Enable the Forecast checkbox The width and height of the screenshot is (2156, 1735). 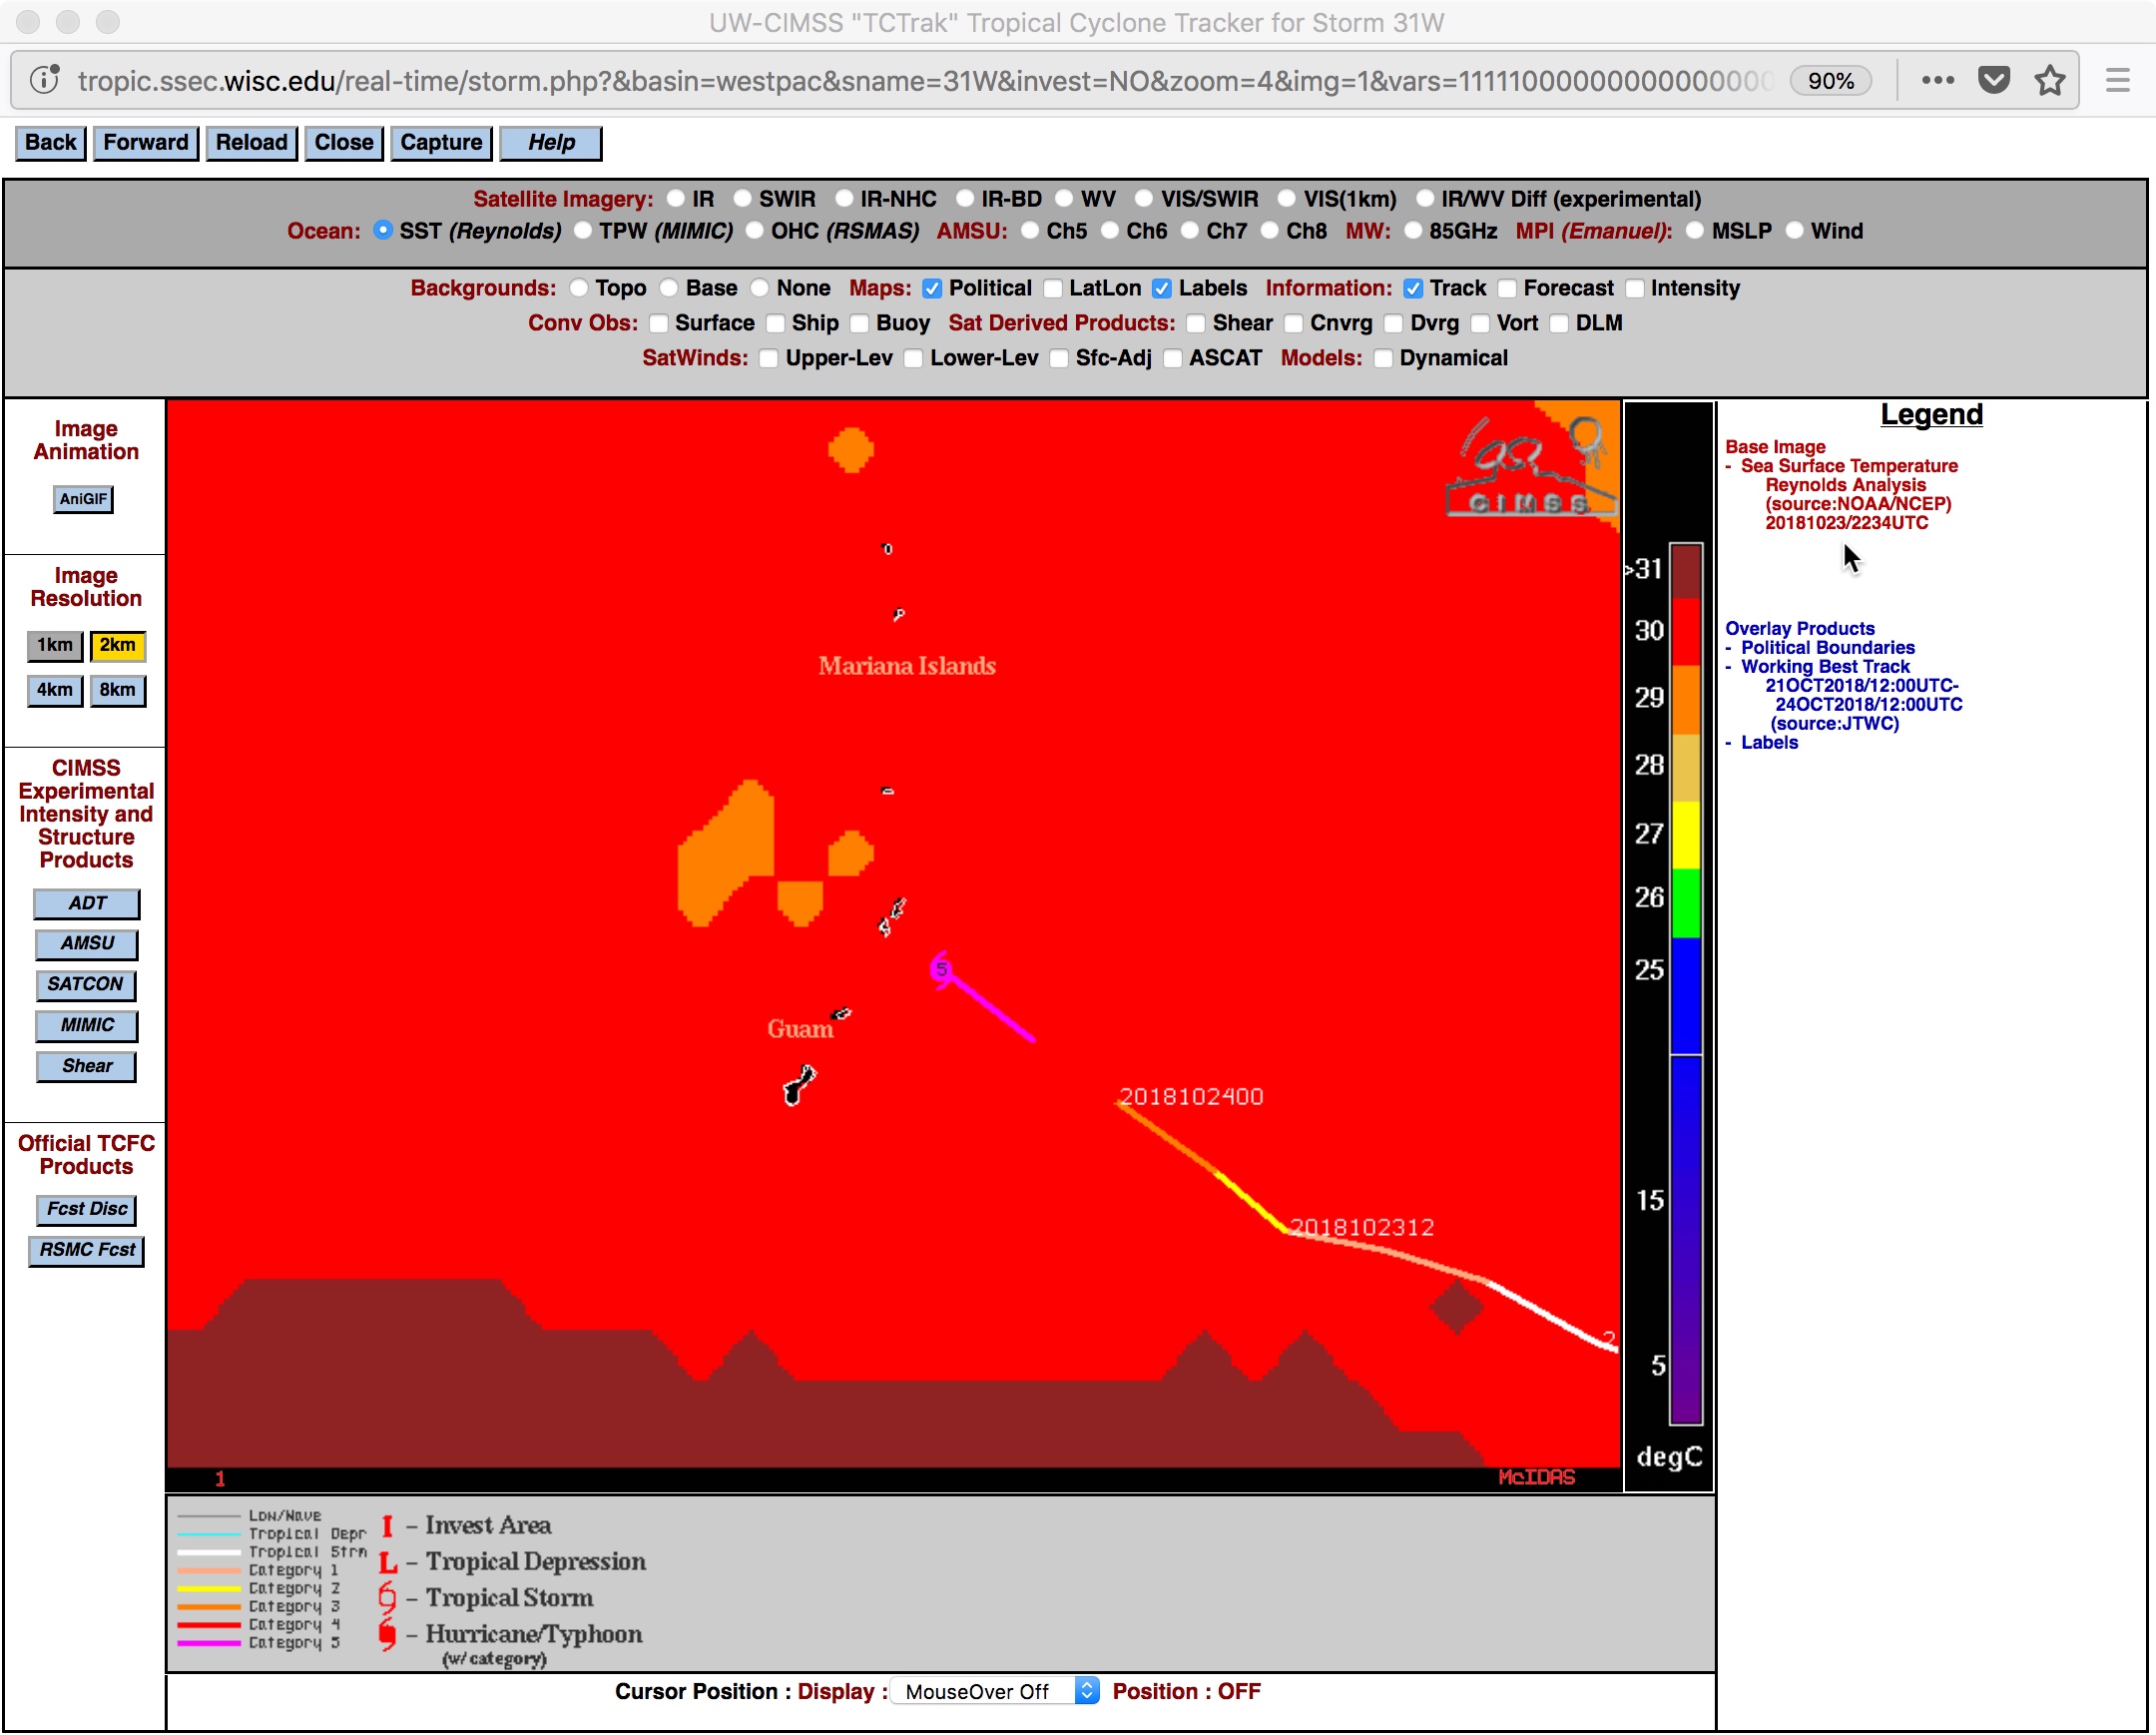[1507, 288]
